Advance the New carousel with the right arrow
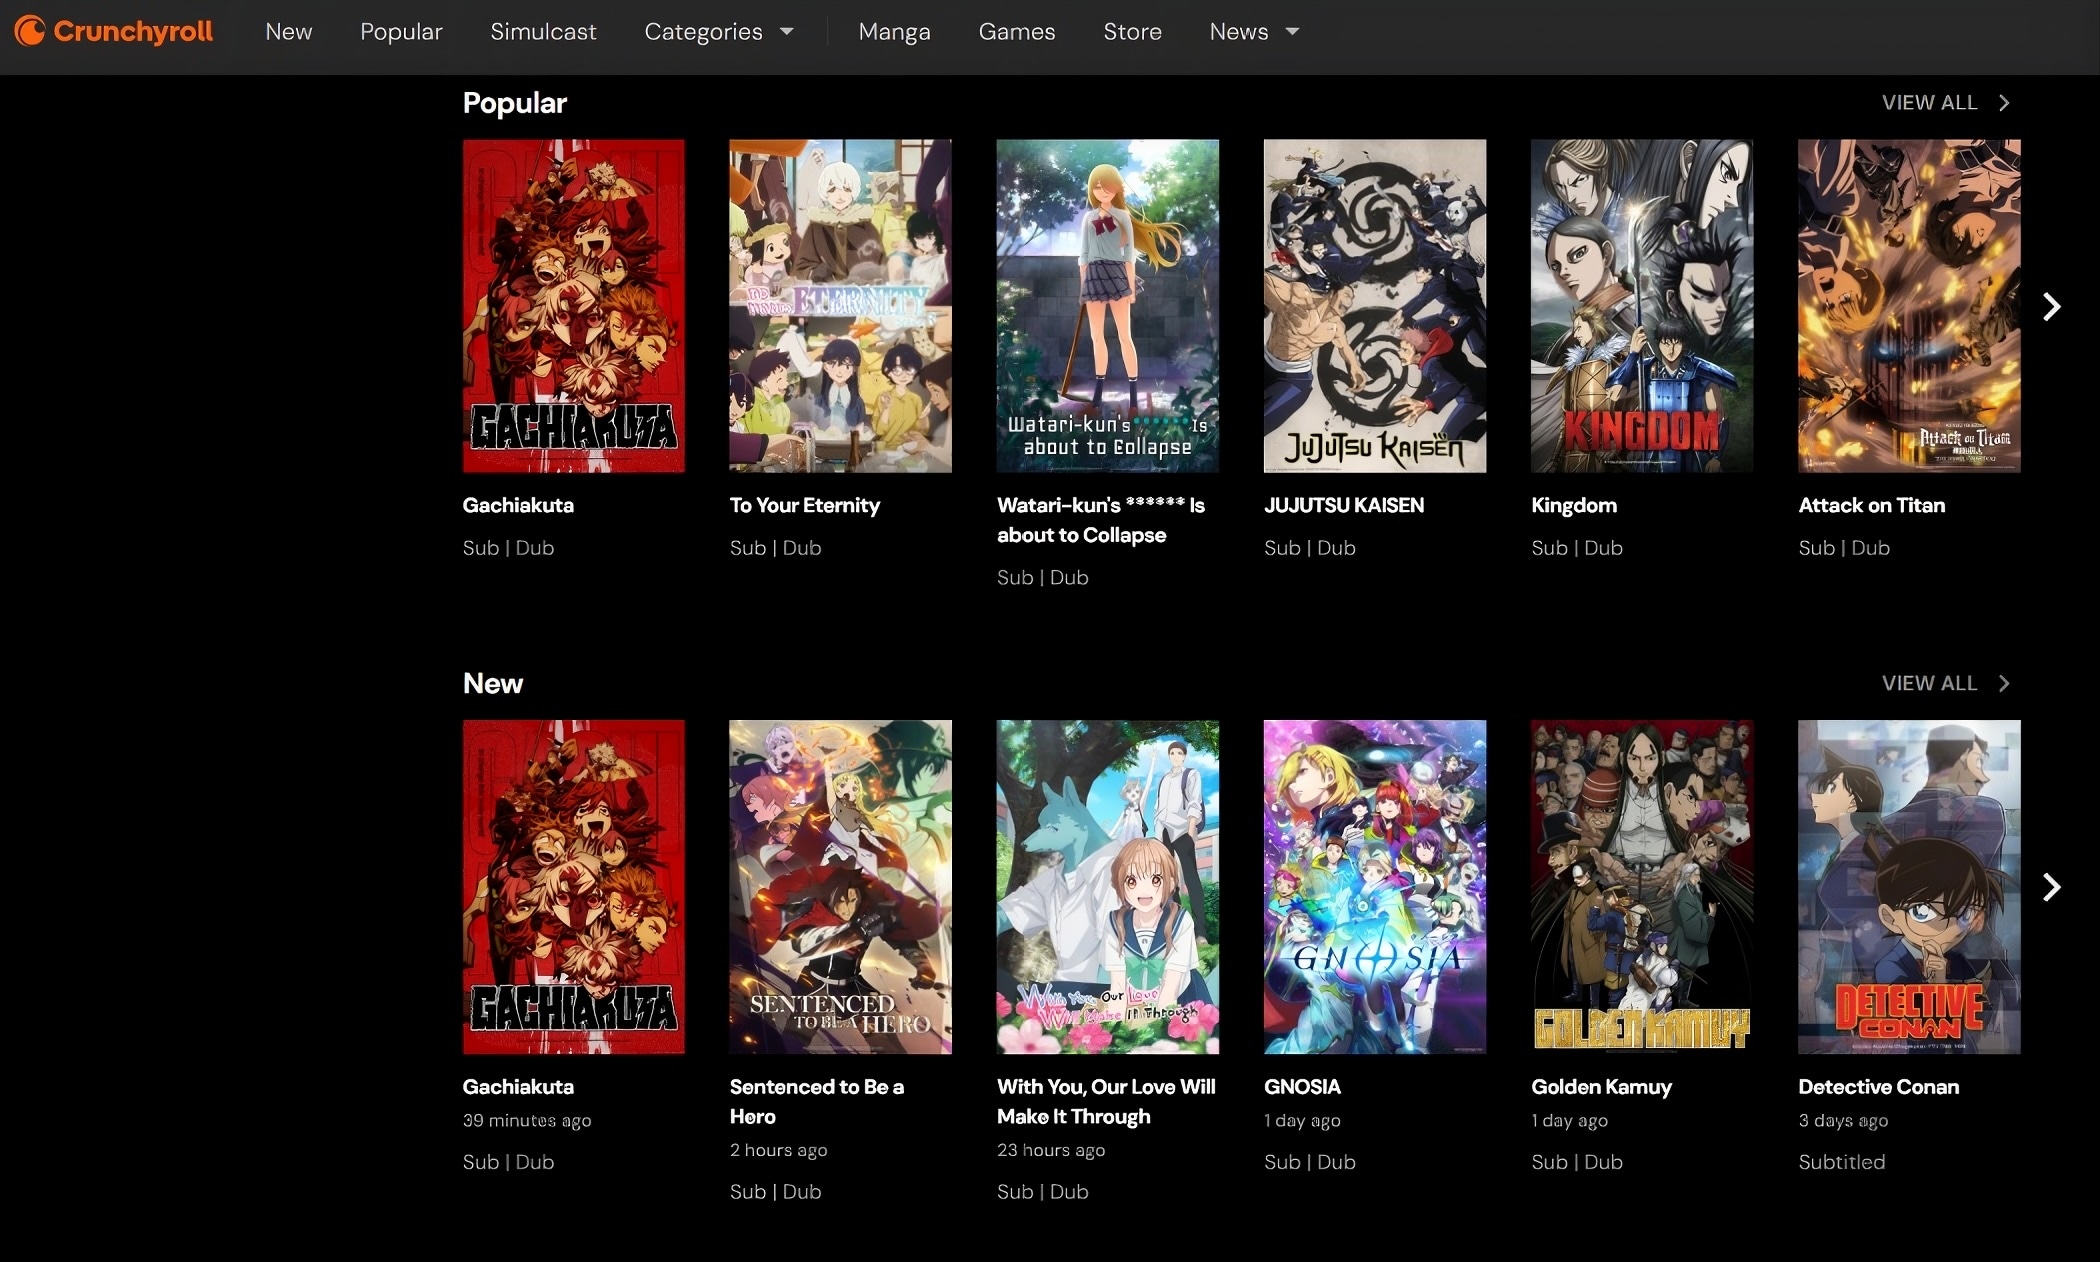The image size is (2100, 1262). point(2051,887)
